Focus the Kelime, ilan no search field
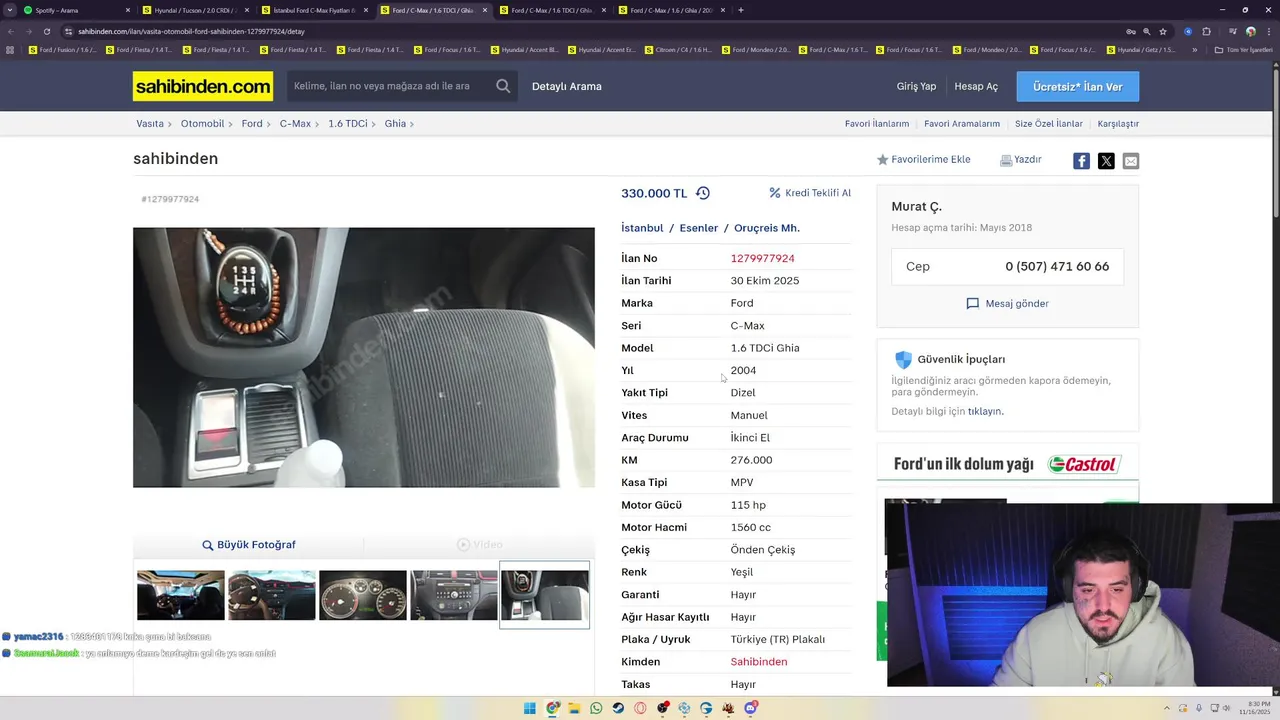 [390, 86]
